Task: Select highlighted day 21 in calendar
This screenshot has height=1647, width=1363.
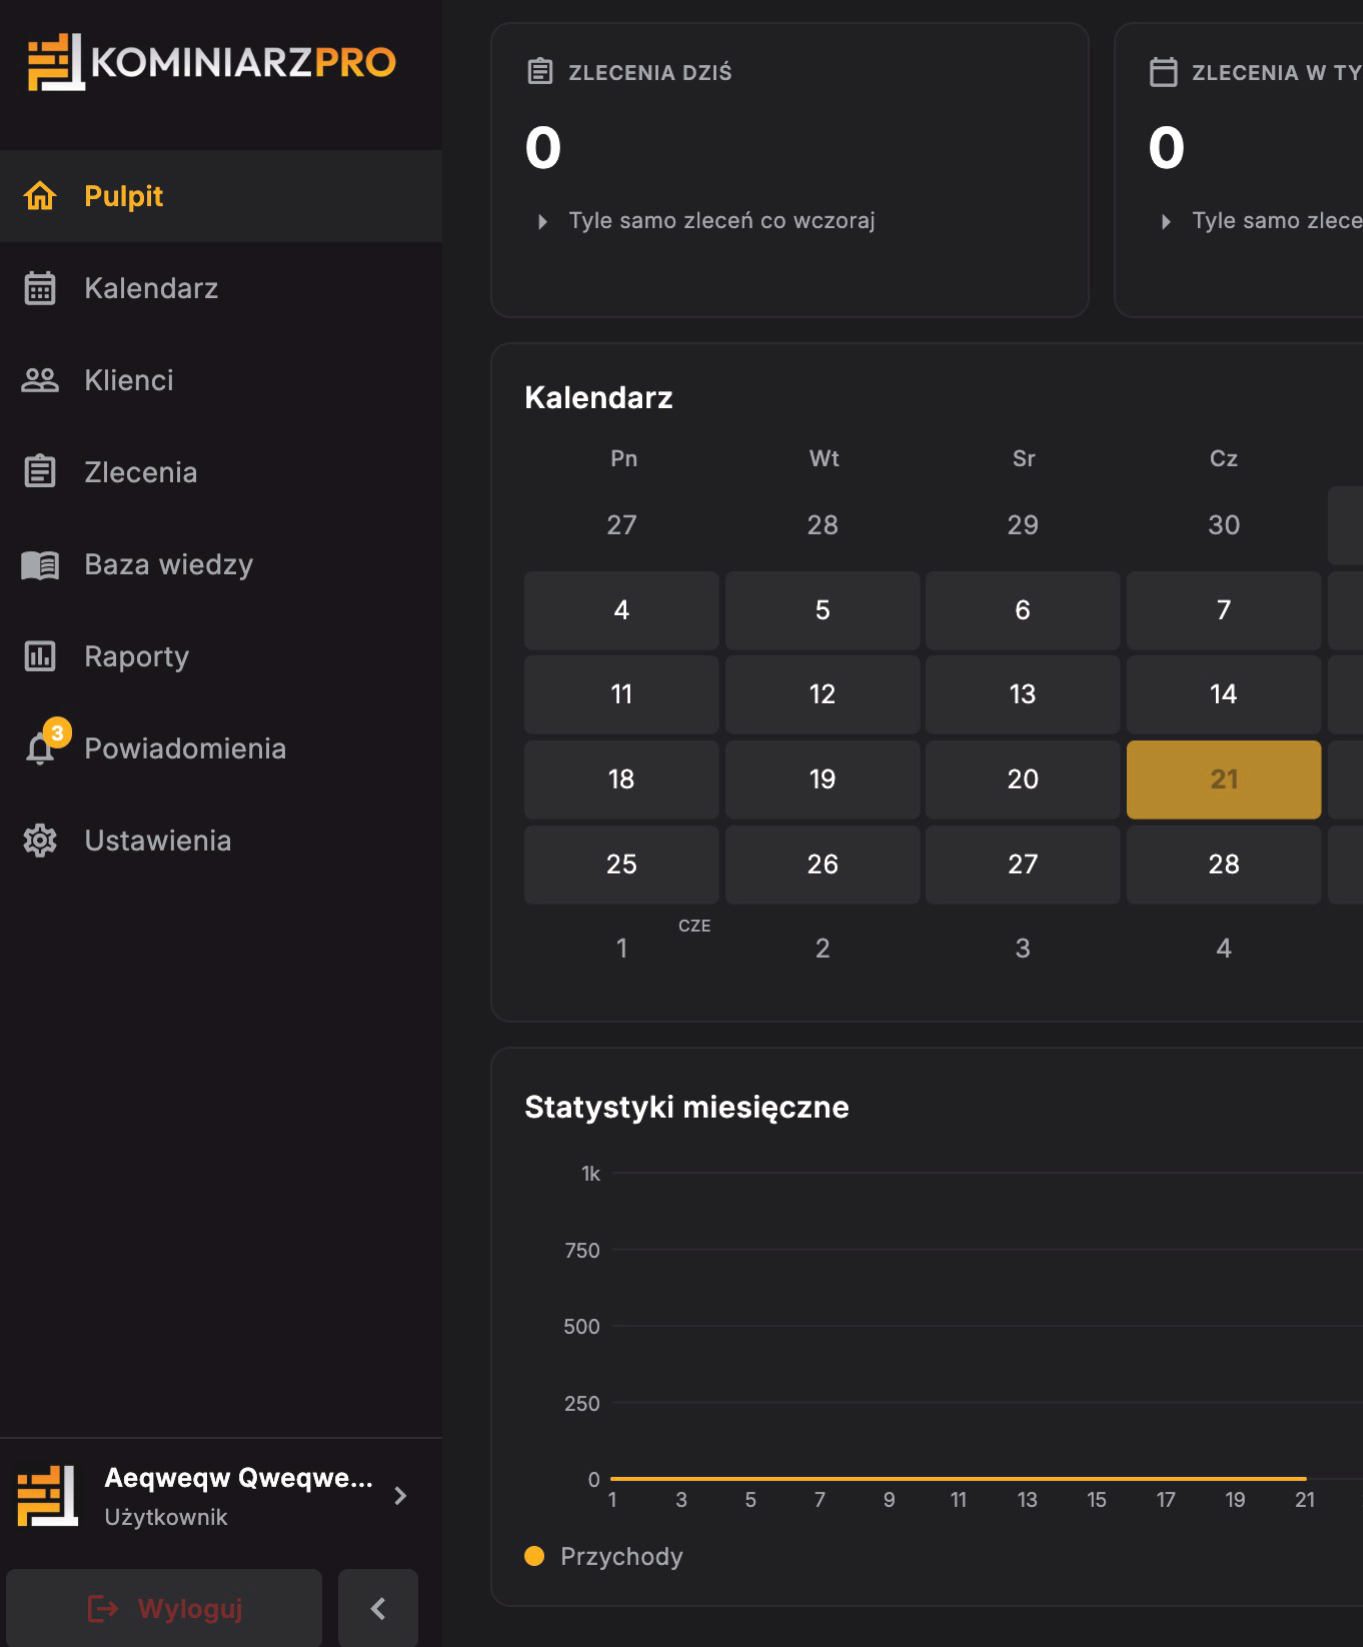Action: pyautogui.click(x=1224, y=779)
